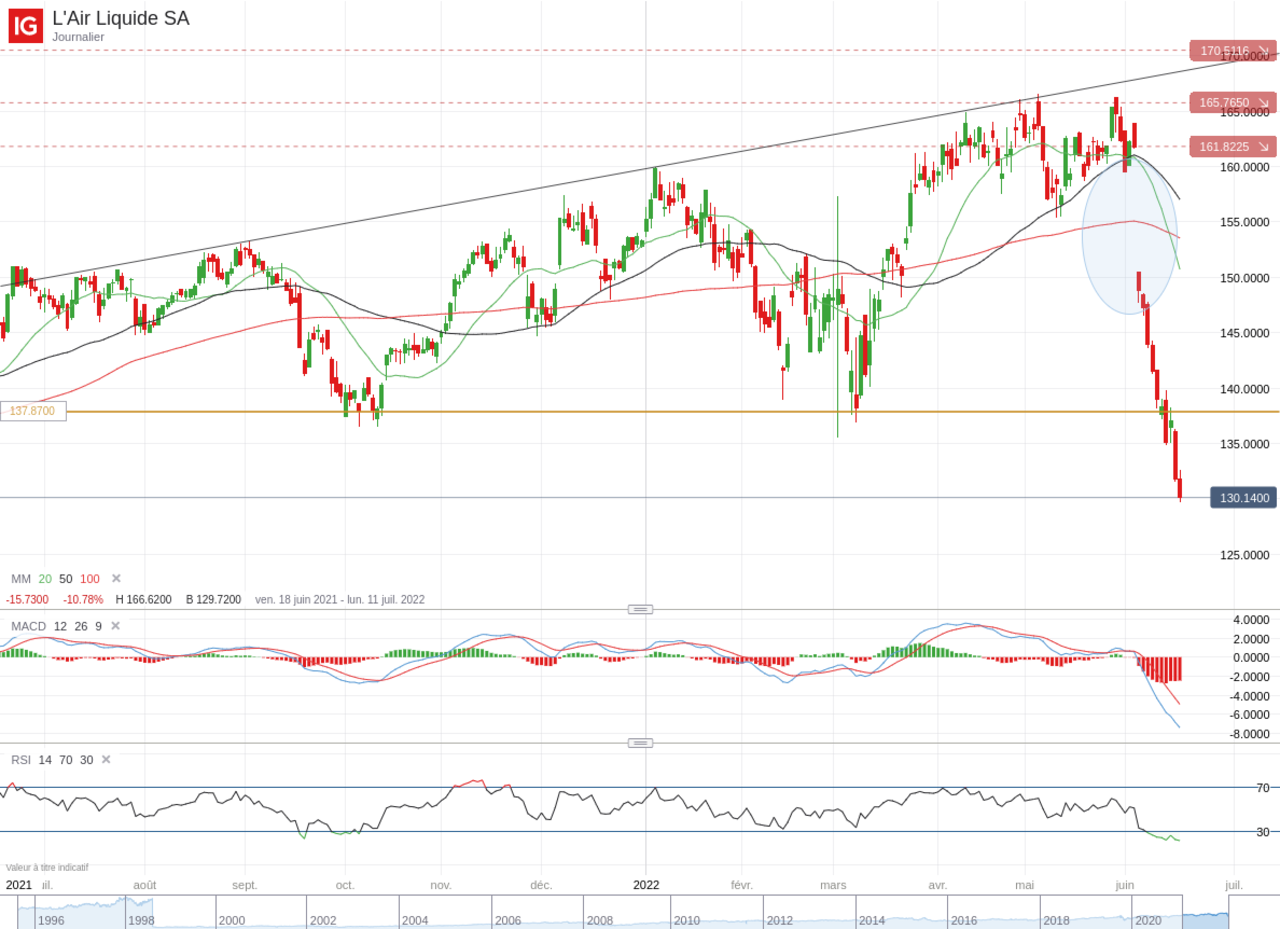Click the MACD fast period 12
The height and width of the screenshot is (929, 1280).
pyautogui.click(x=60, y=626)
